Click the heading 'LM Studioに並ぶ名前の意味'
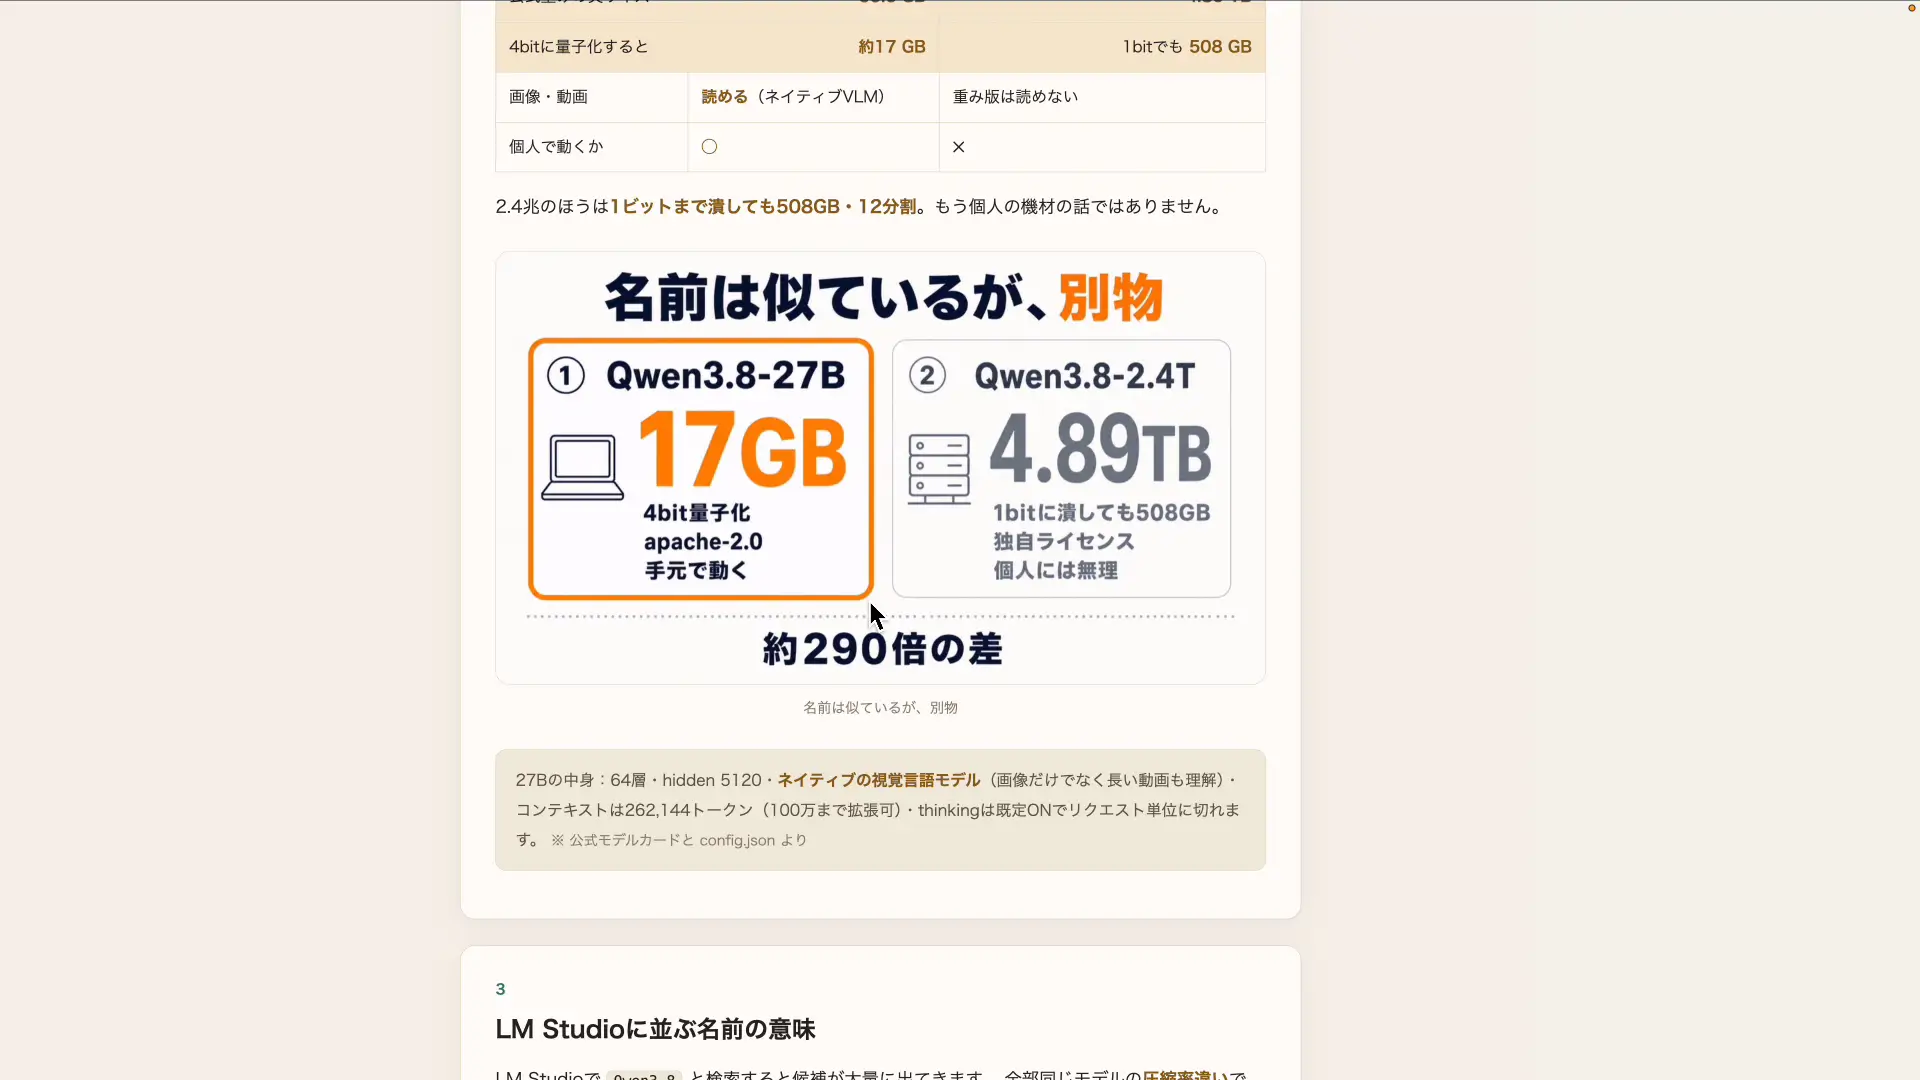 (655, 1029)
